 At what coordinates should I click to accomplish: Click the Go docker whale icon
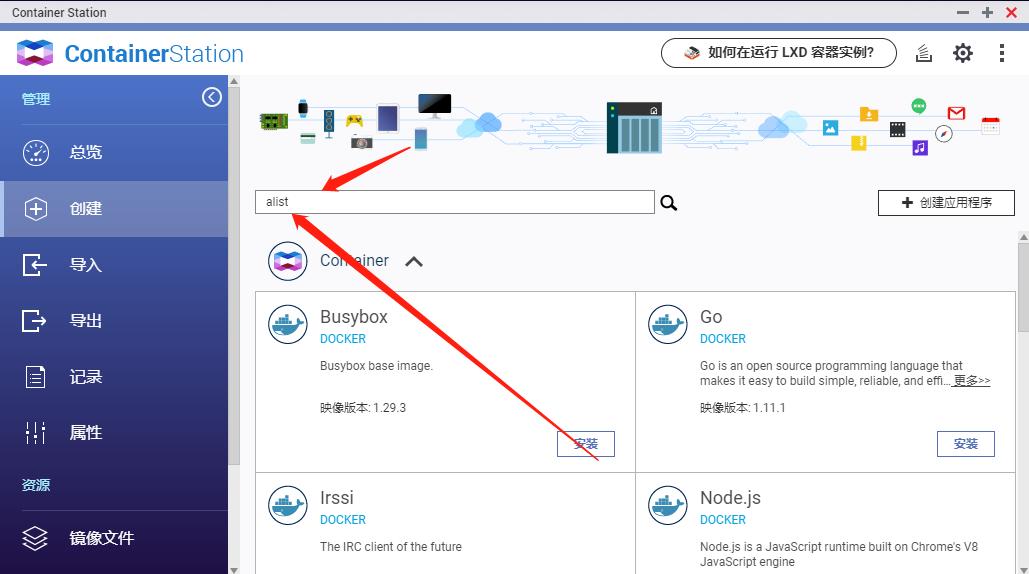(667, 325)
